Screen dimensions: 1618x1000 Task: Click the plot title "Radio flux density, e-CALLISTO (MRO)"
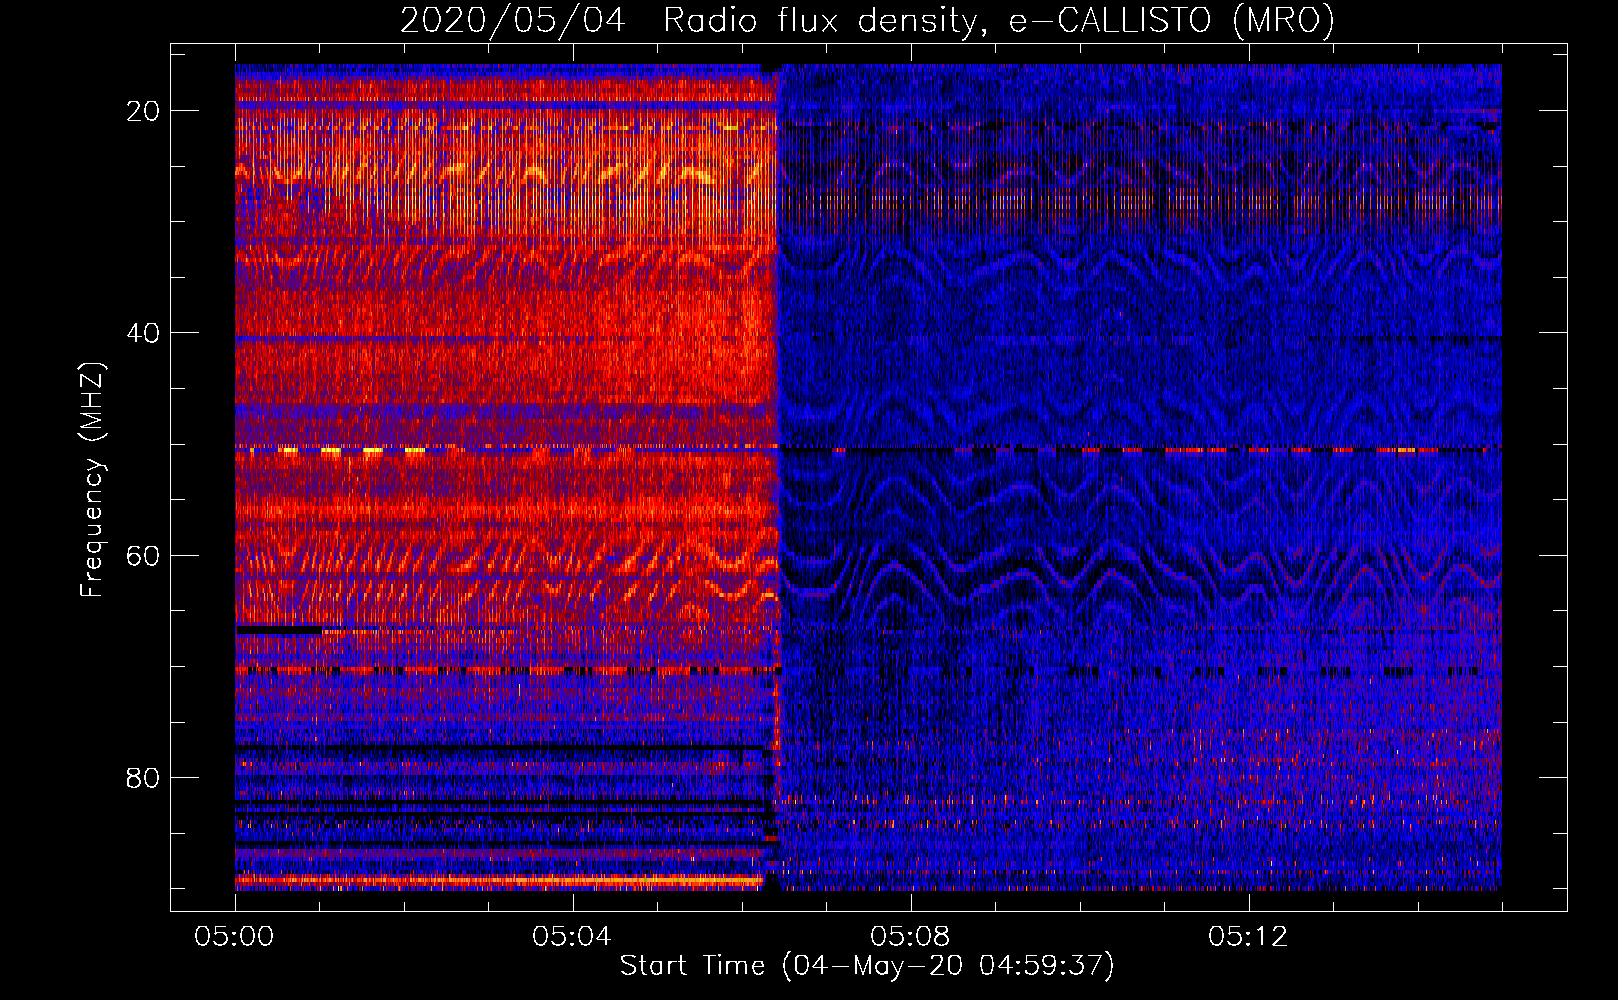click(999, 20)
